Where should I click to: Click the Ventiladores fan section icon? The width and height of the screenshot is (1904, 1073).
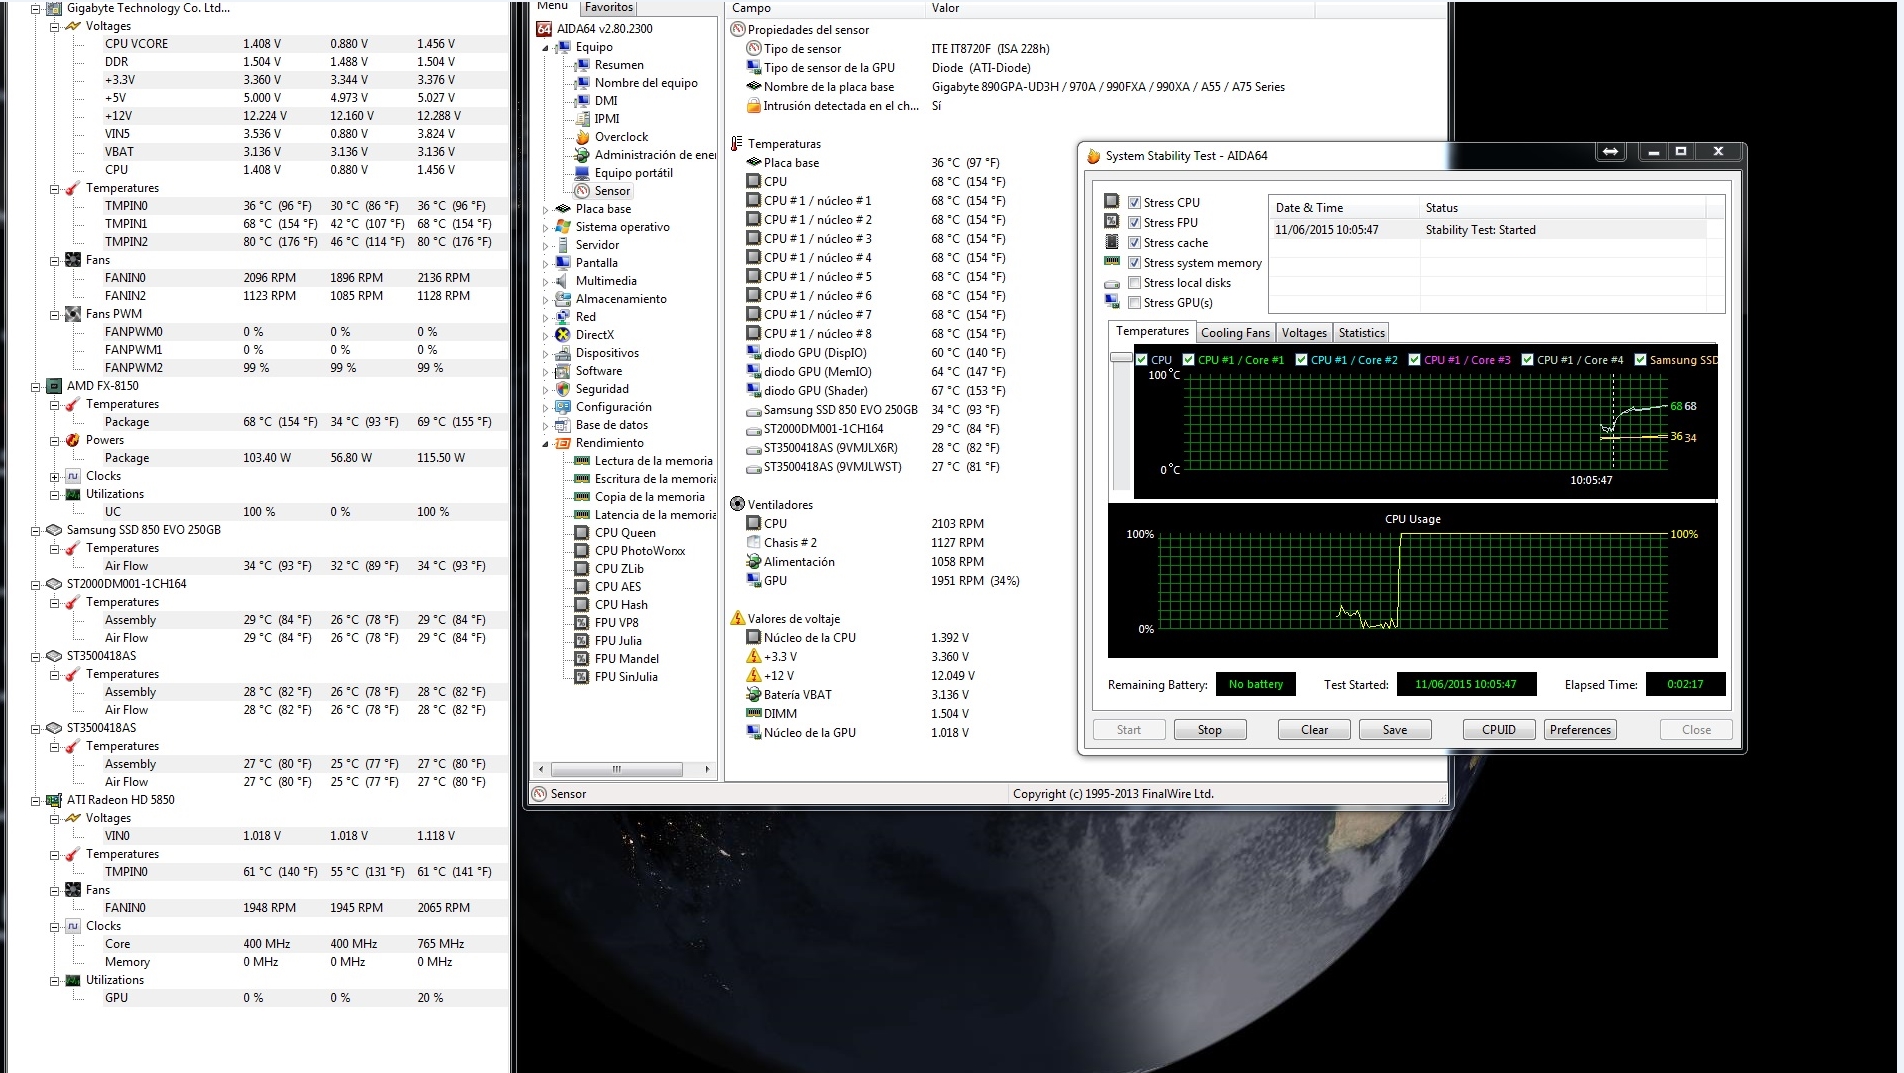tap(738, 505)
